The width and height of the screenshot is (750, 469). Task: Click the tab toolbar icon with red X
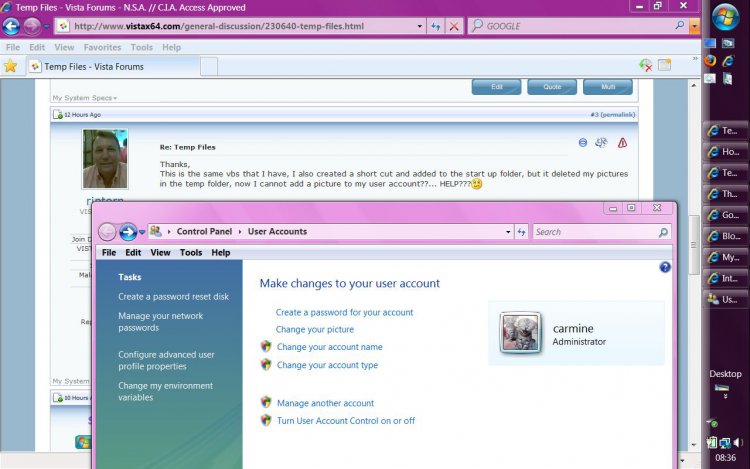(x=646, y=65)
